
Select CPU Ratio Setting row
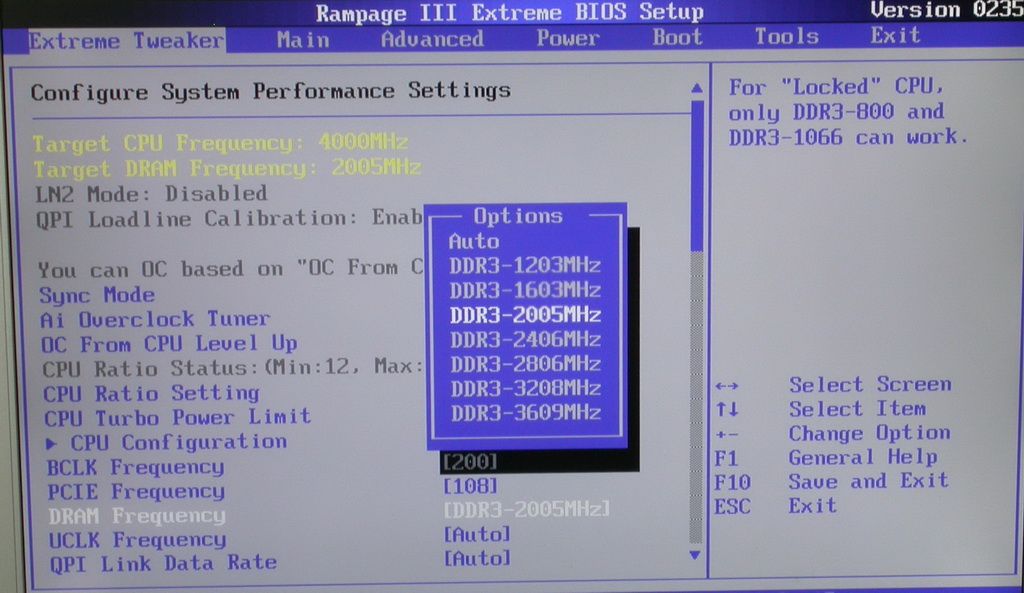(x=152, y=394)
